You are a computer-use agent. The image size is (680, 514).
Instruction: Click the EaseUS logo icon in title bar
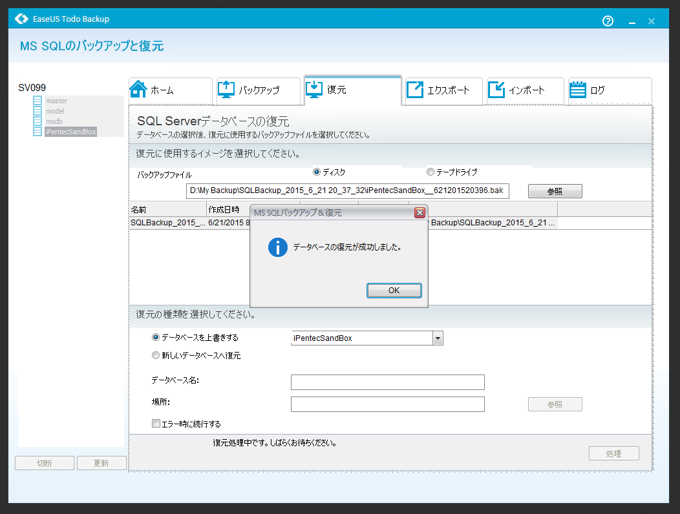[x=21, y=19]
